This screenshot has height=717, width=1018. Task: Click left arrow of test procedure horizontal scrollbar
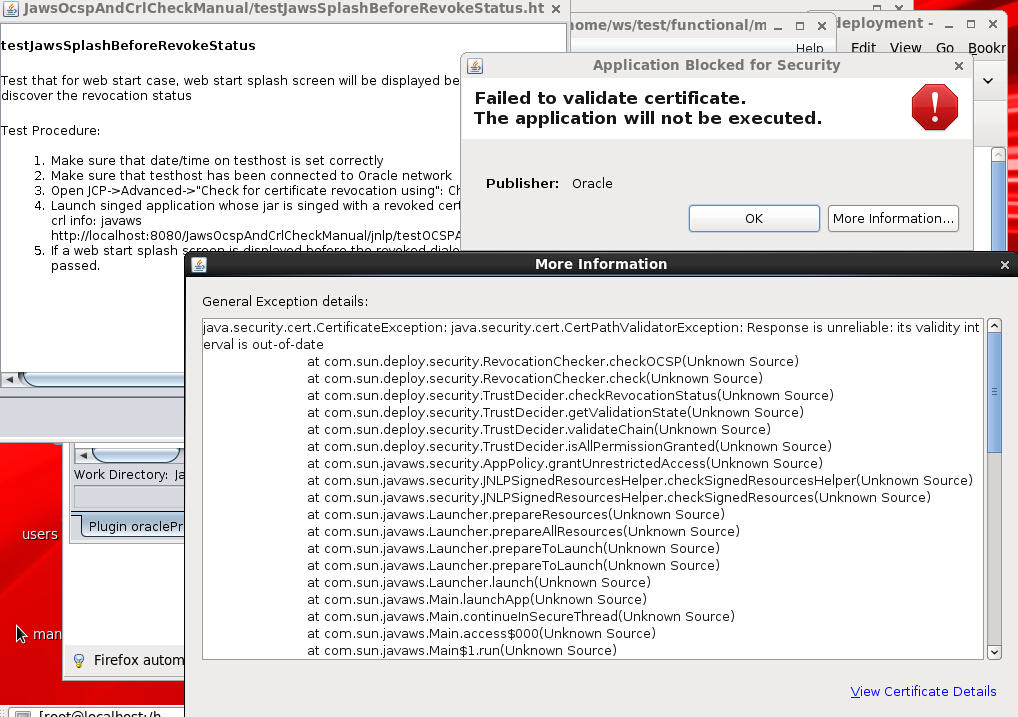click(9, 380)
